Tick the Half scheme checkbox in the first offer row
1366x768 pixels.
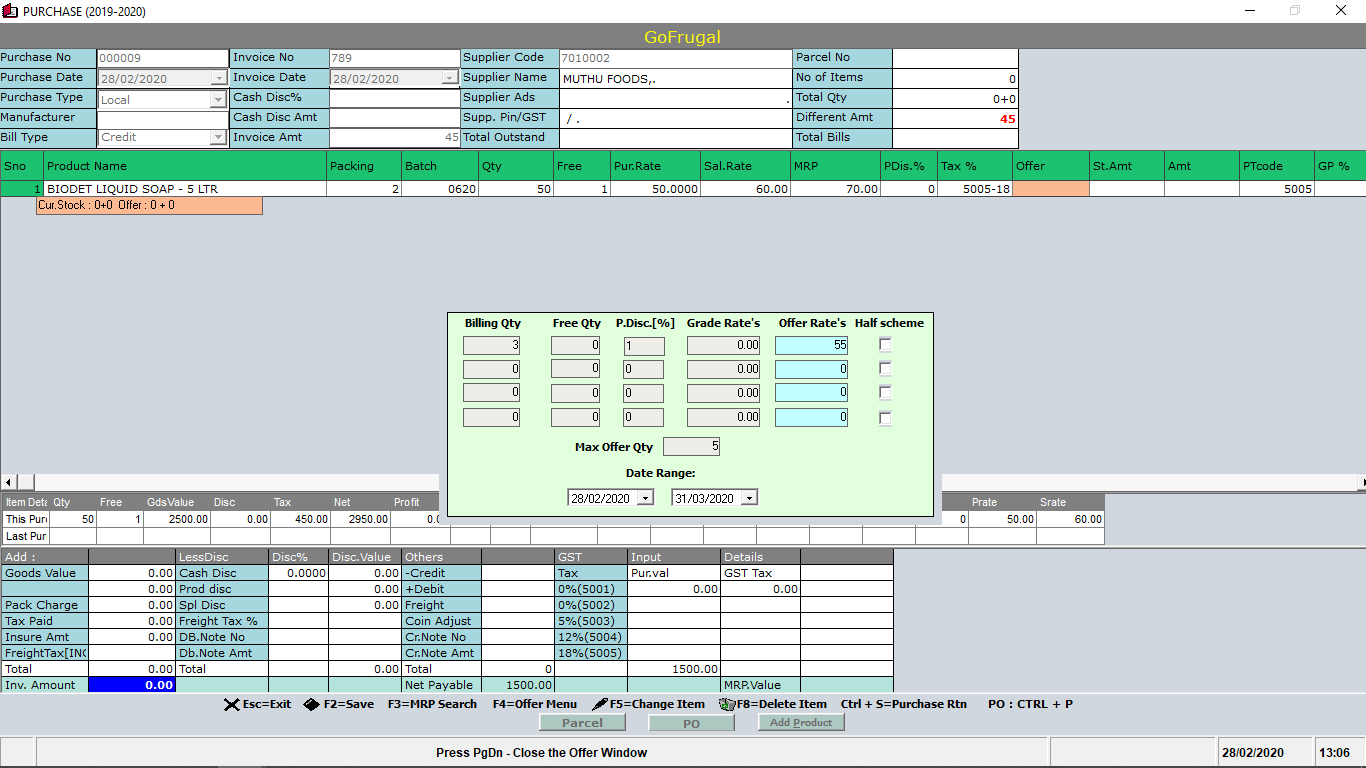(885, 345)
